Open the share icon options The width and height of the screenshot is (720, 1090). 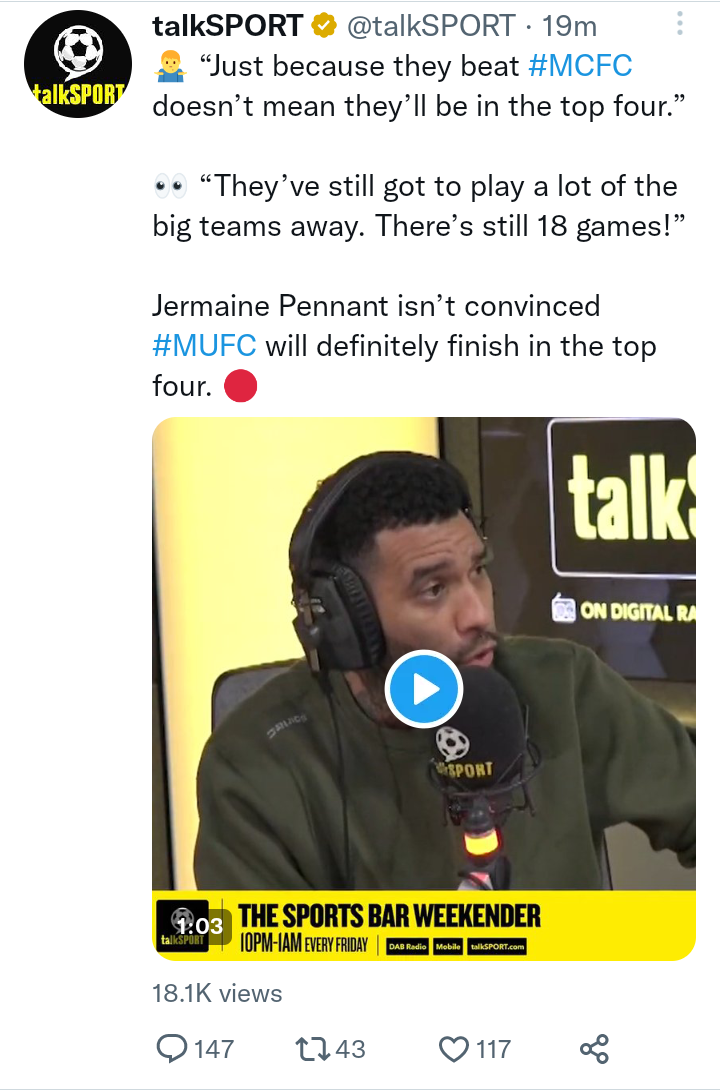coord(594,1048)
